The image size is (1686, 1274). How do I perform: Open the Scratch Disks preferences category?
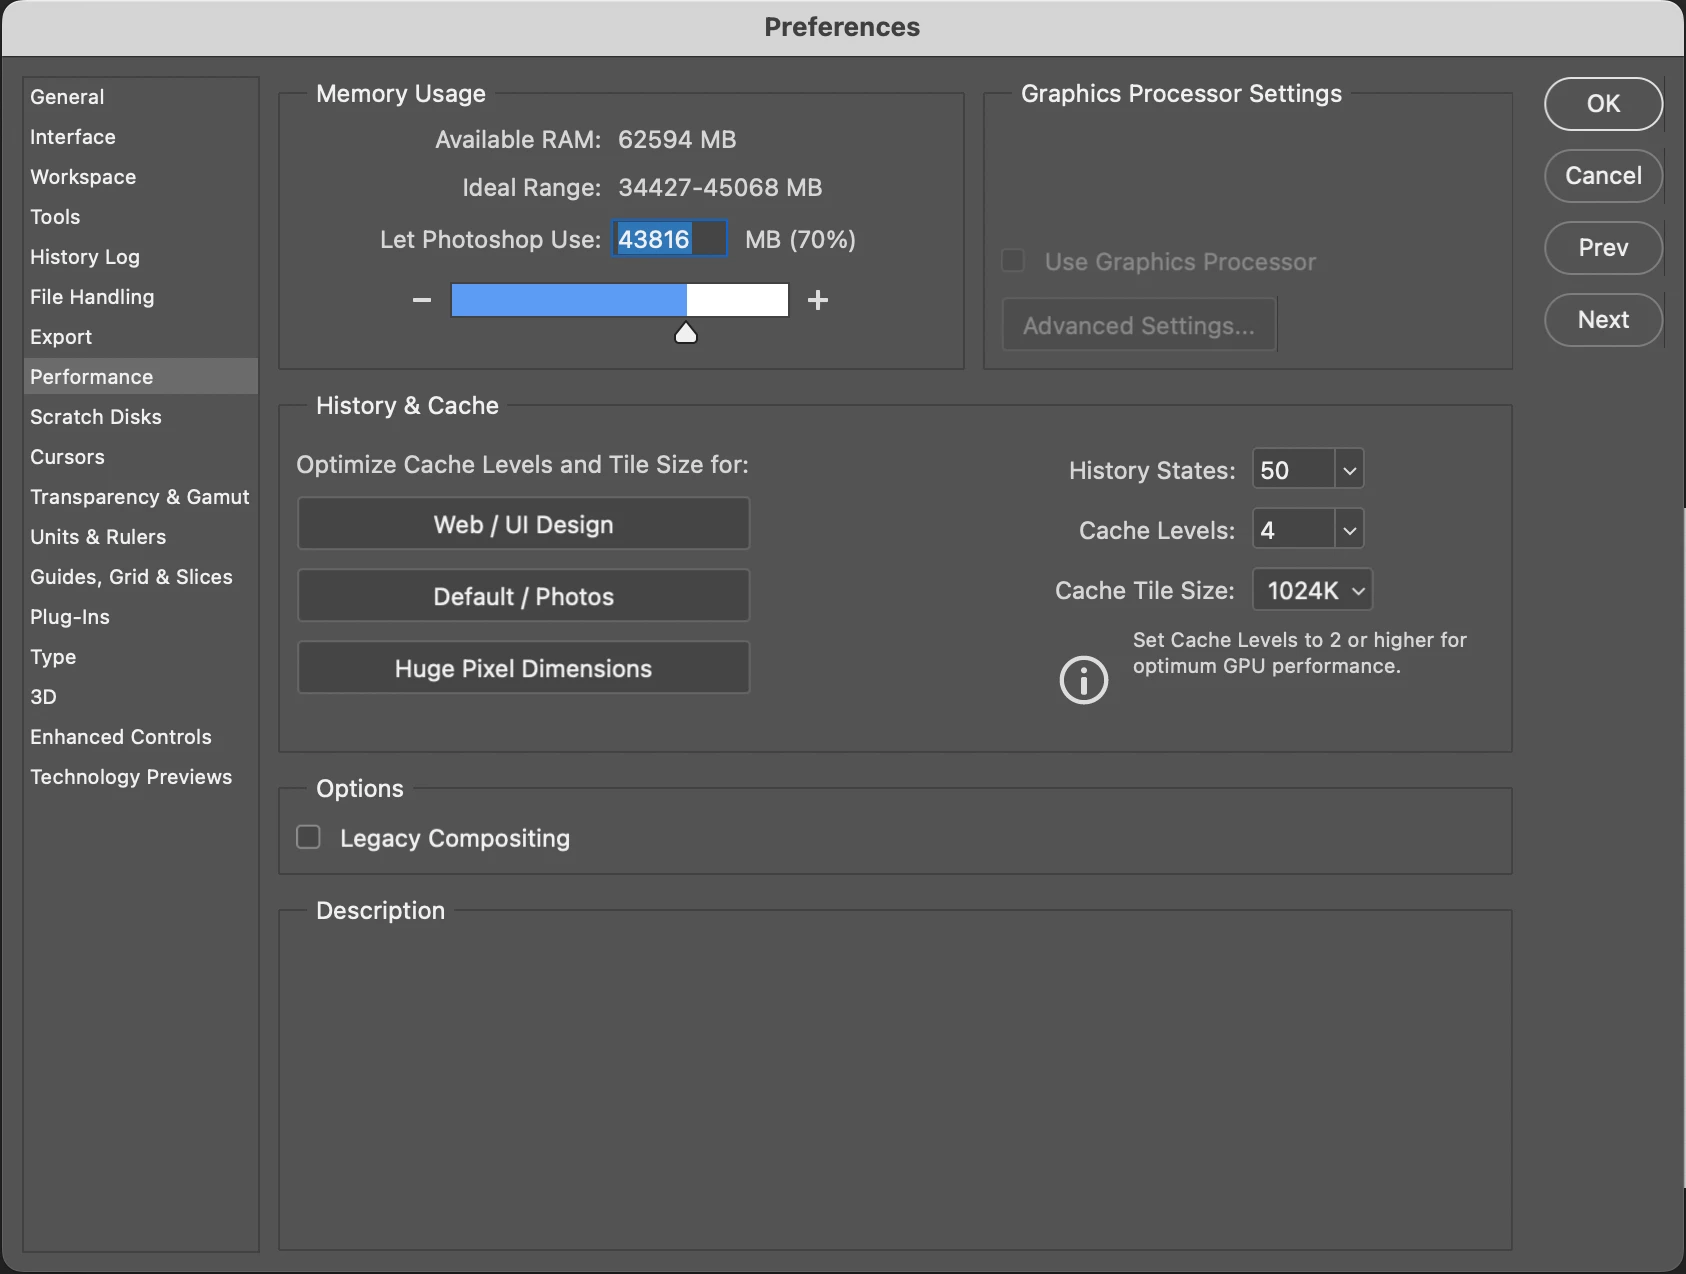[x=140, y=417]
